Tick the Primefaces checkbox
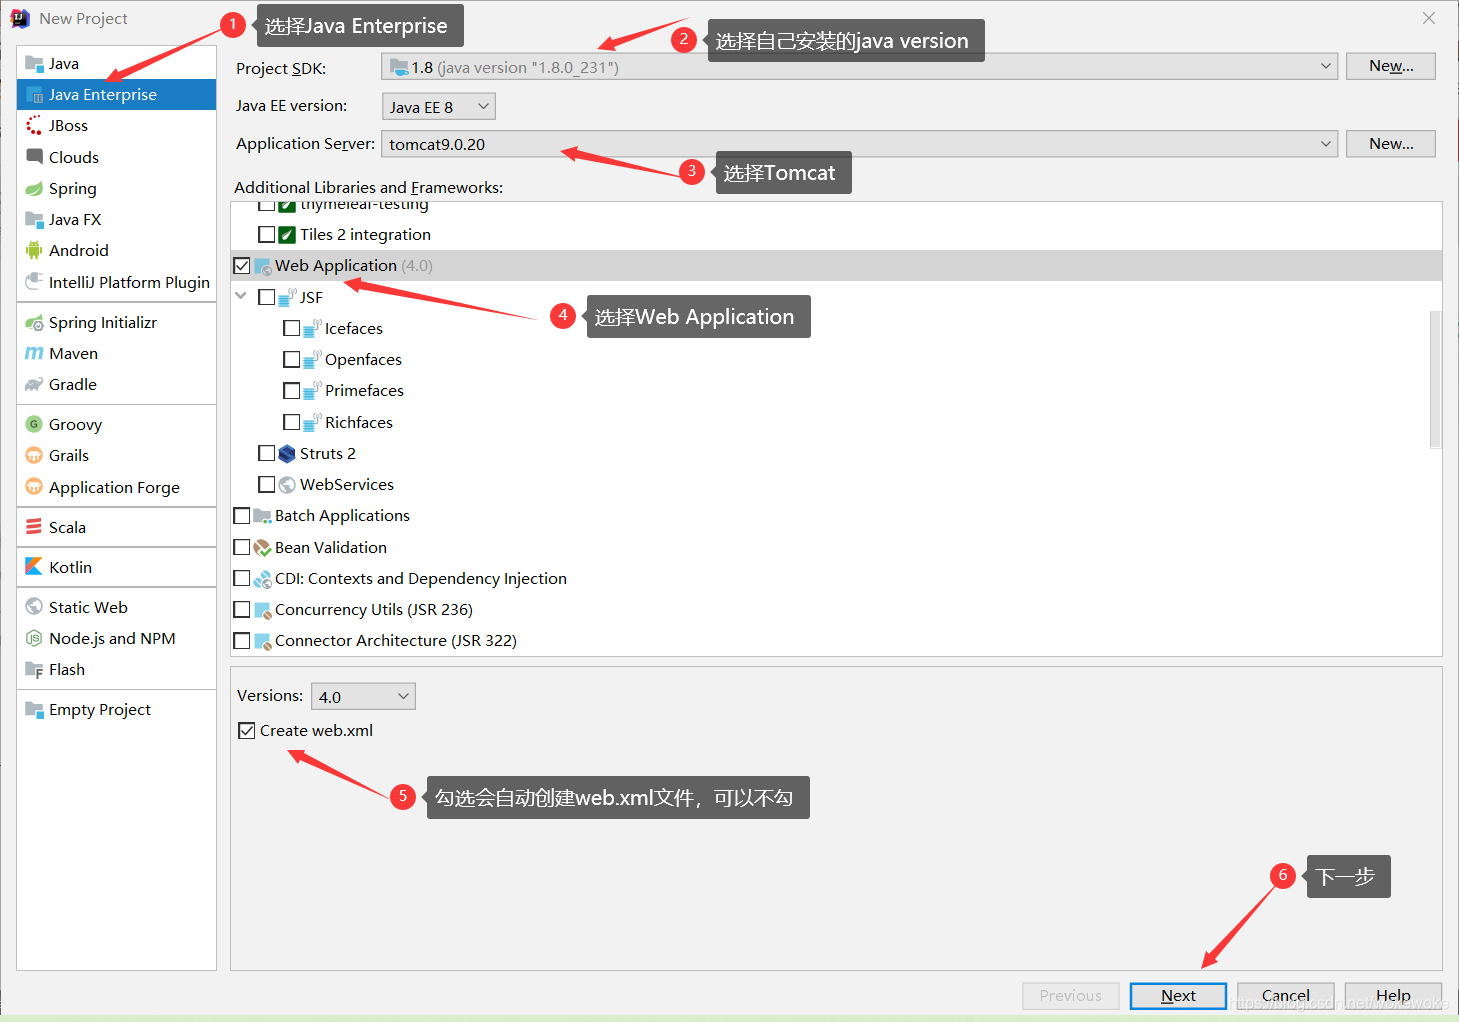This screenshot has width=1459, height=1022. (291, 390)
